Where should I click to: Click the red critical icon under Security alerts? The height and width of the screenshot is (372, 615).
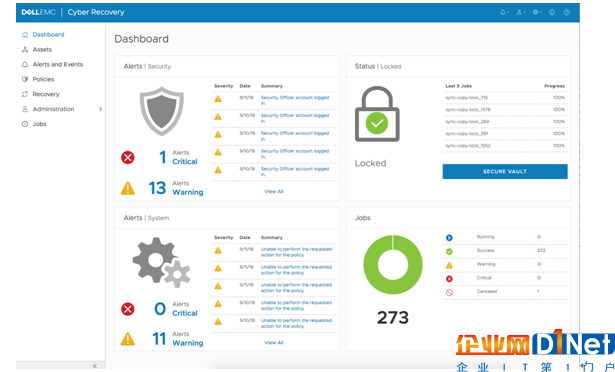click(x=127, y=157)
